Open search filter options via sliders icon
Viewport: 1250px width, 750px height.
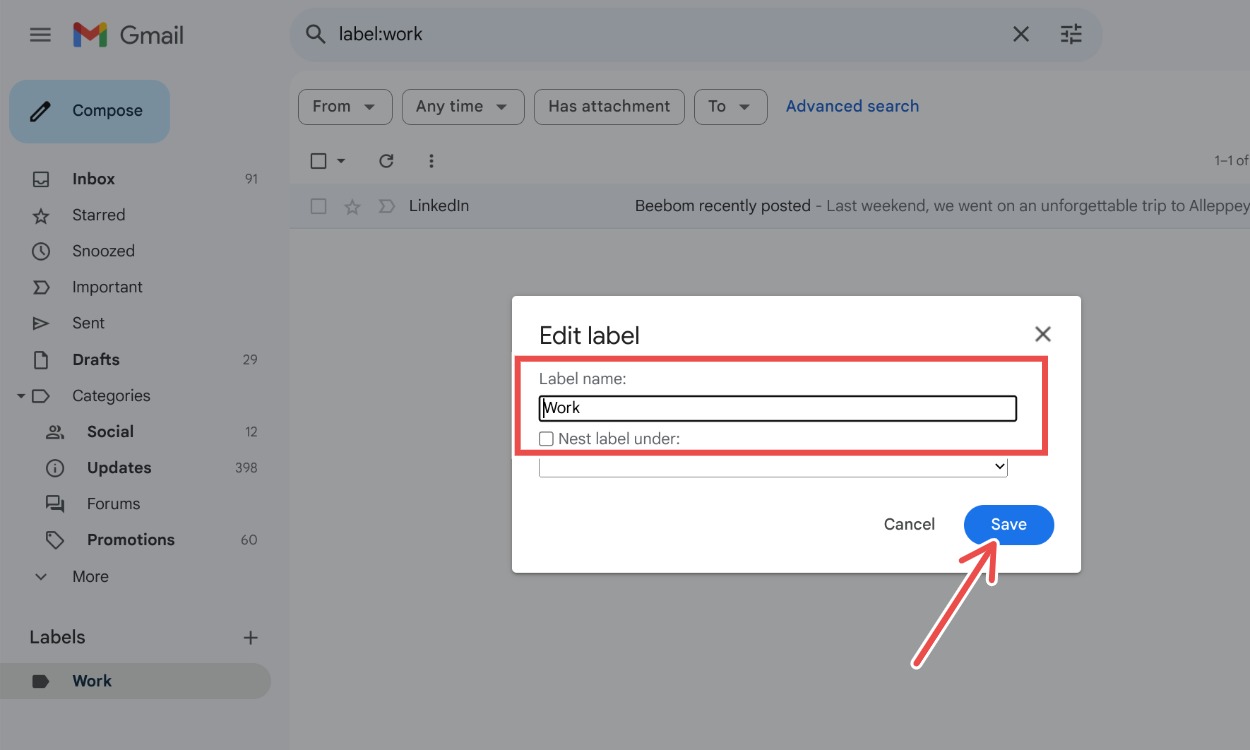click(1071, 33)
